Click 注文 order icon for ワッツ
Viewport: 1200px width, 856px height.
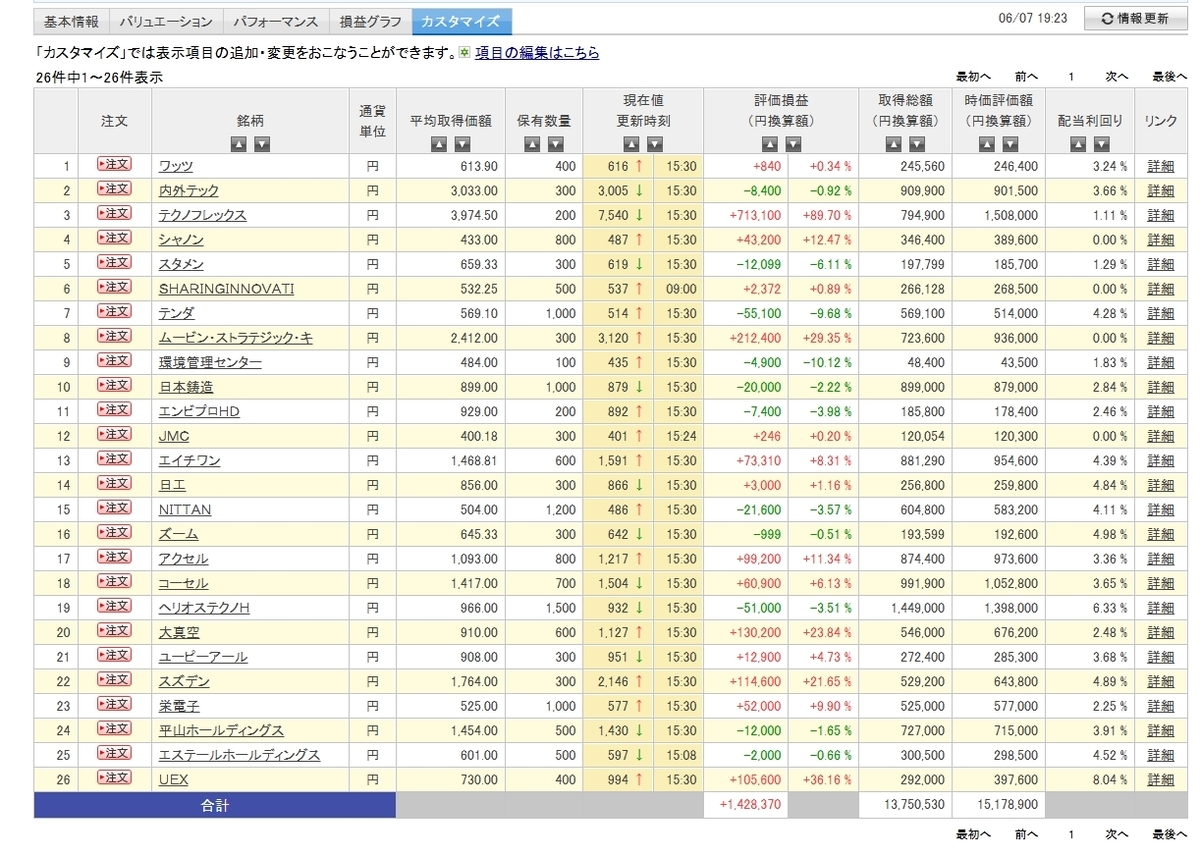click(x=114, y=164)
